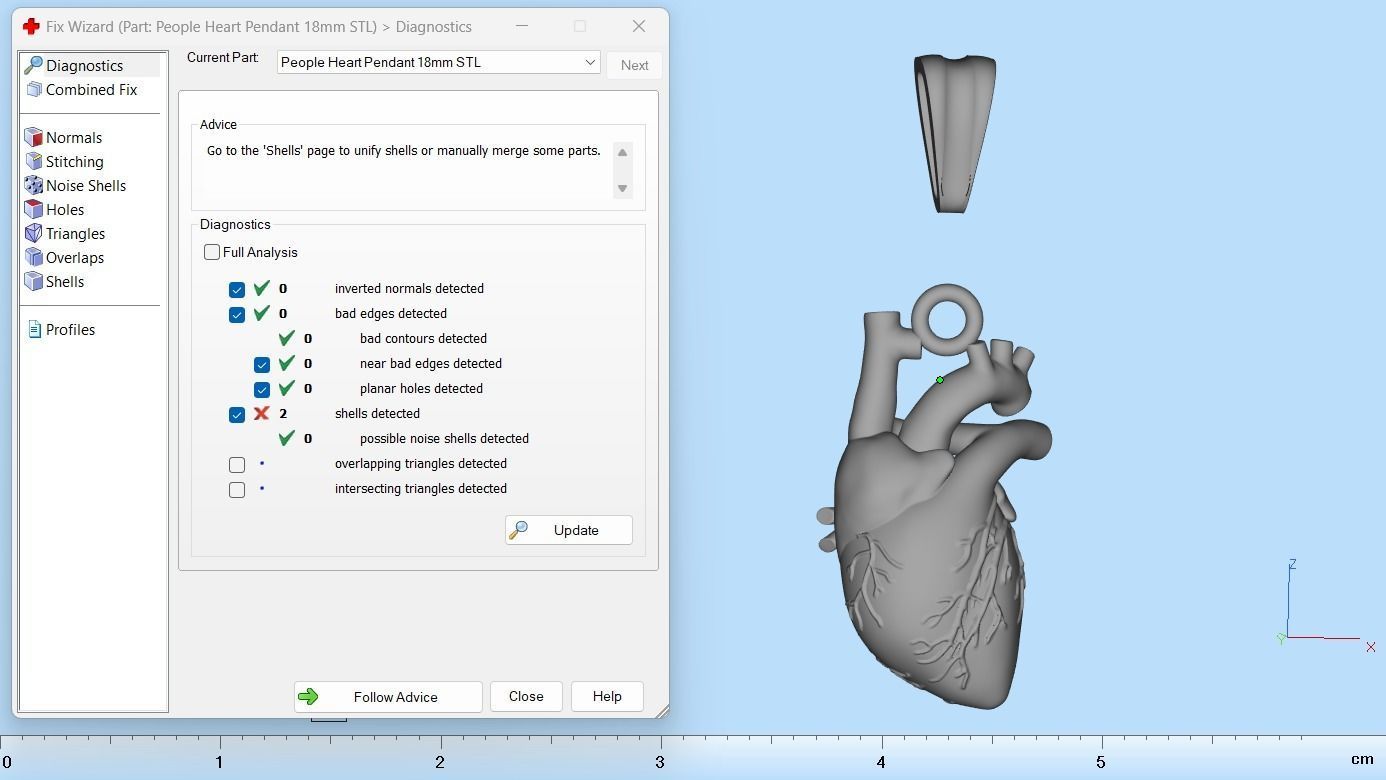The width and height of the screenshot is (1386, 780).
Task: Open the Combined Fix page
Action: [91, 89]
